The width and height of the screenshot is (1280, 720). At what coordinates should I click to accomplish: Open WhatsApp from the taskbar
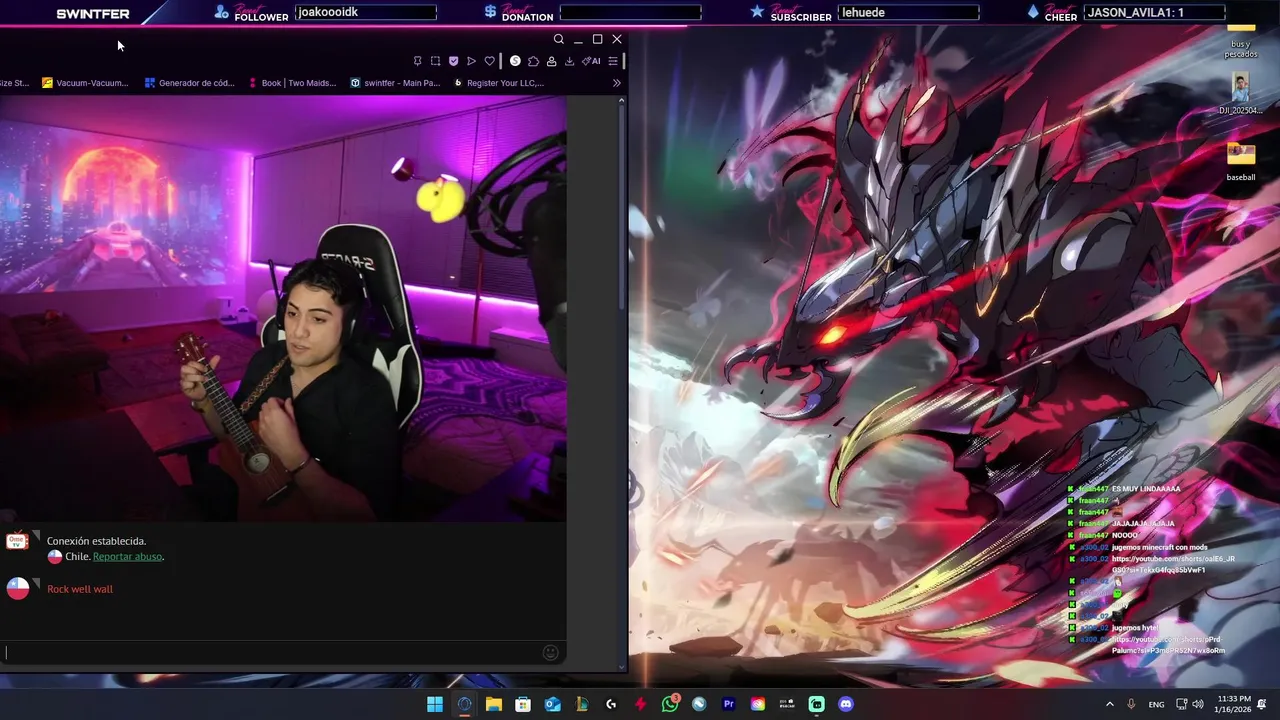[x=670, y=704]
